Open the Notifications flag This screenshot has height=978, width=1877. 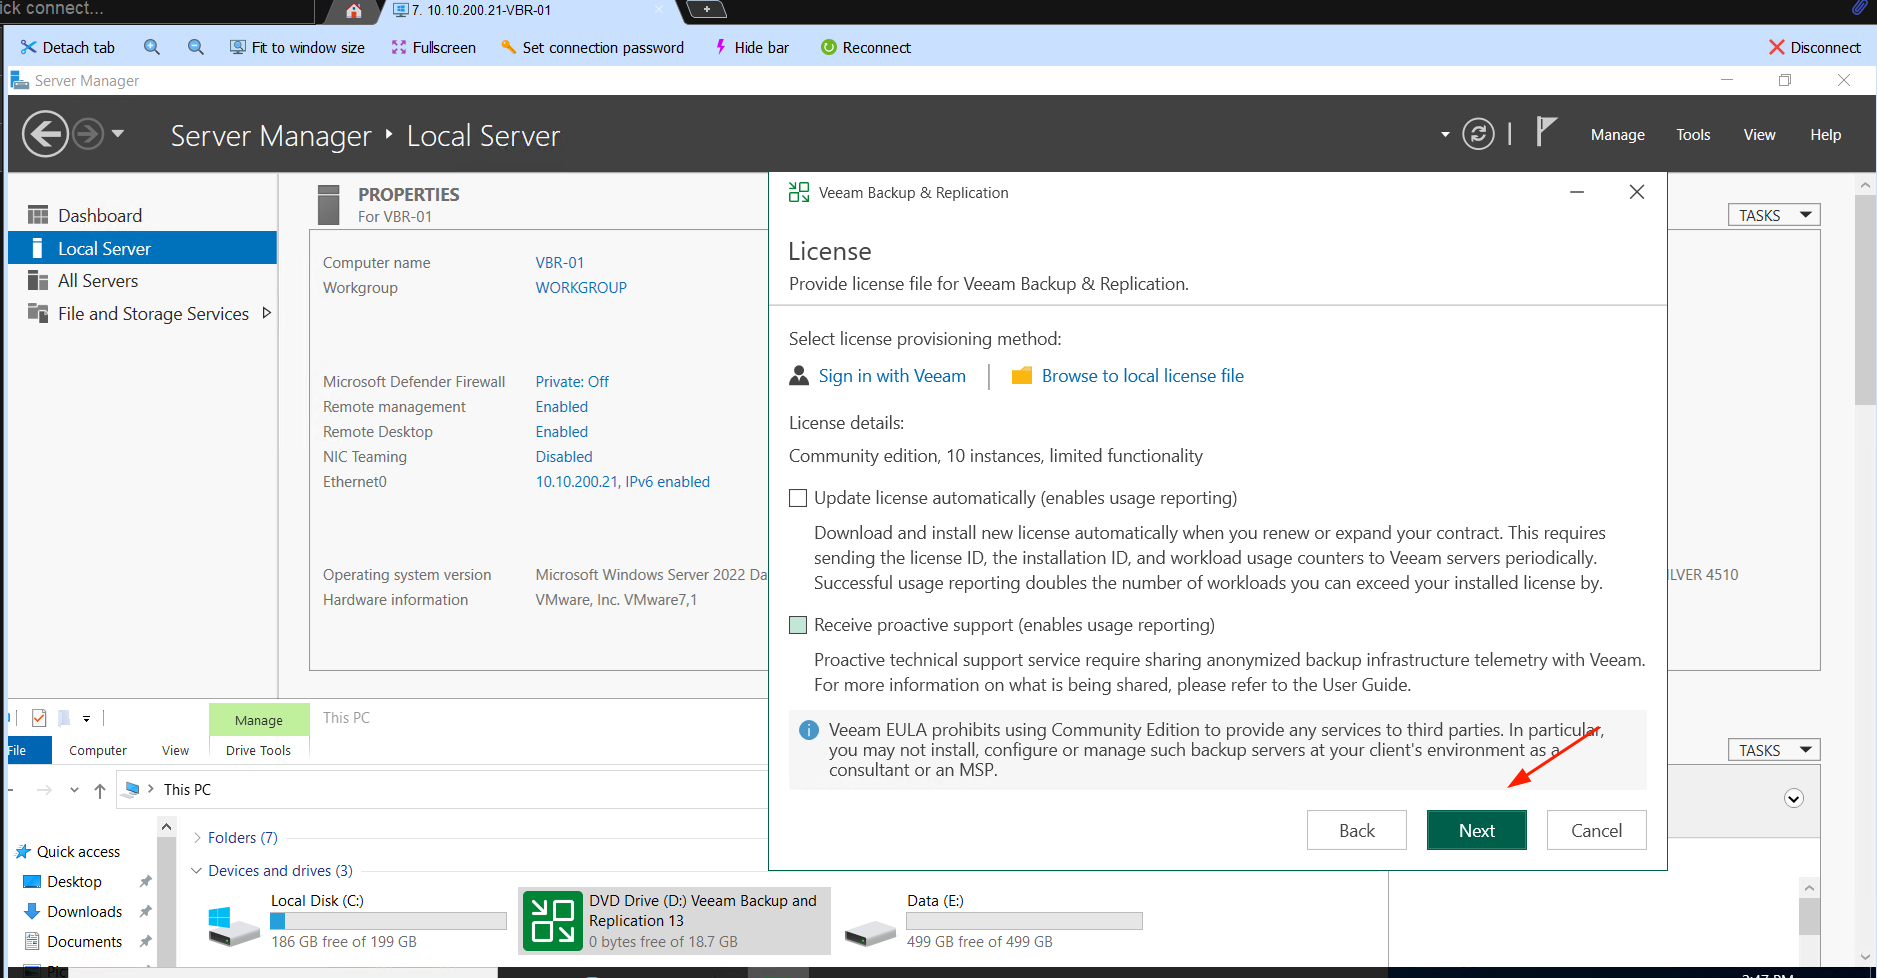click(x=1546, y=132)
